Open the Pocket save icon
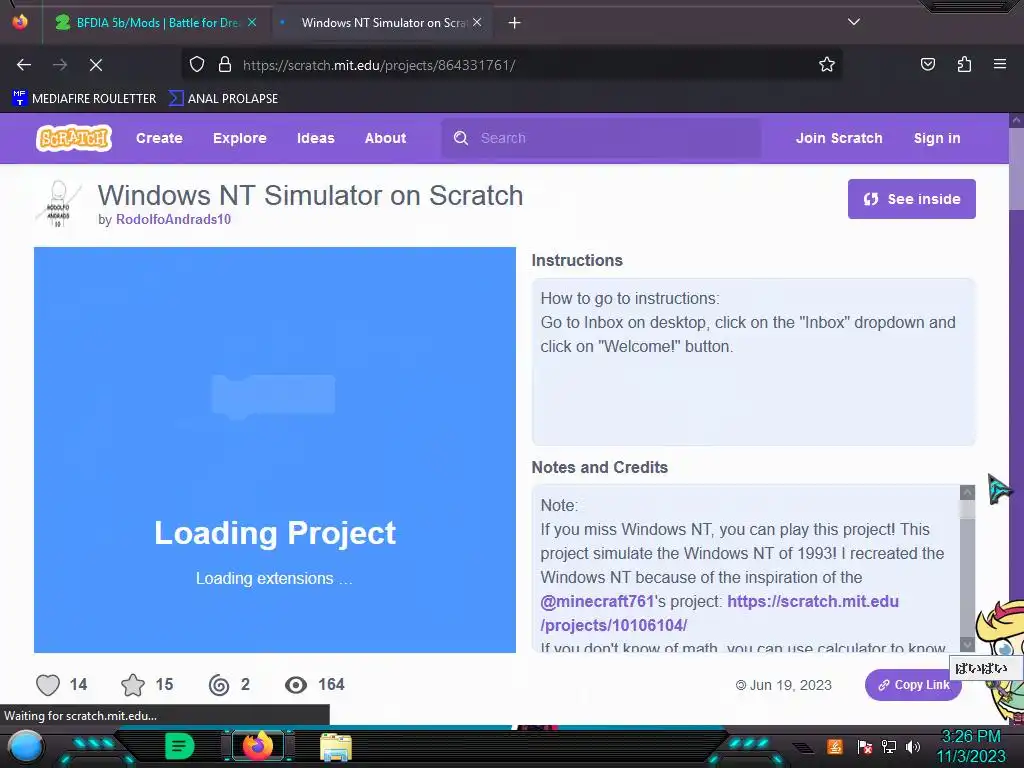Screen dimensions: 1024x768 (x=928, y=64)
